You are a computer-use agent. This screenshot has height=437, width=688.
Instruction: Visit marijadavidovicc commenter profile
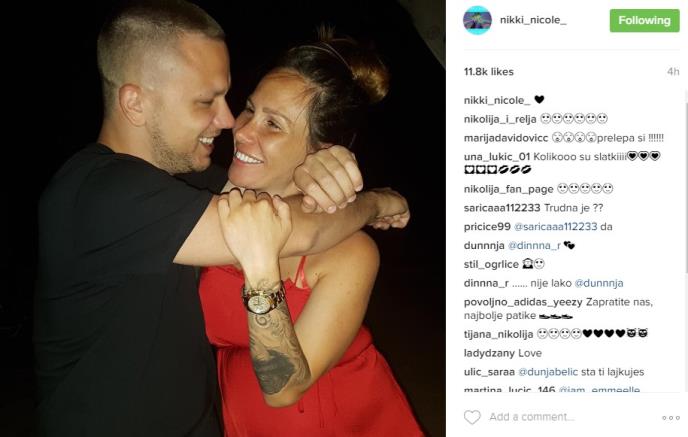(506, 138)
